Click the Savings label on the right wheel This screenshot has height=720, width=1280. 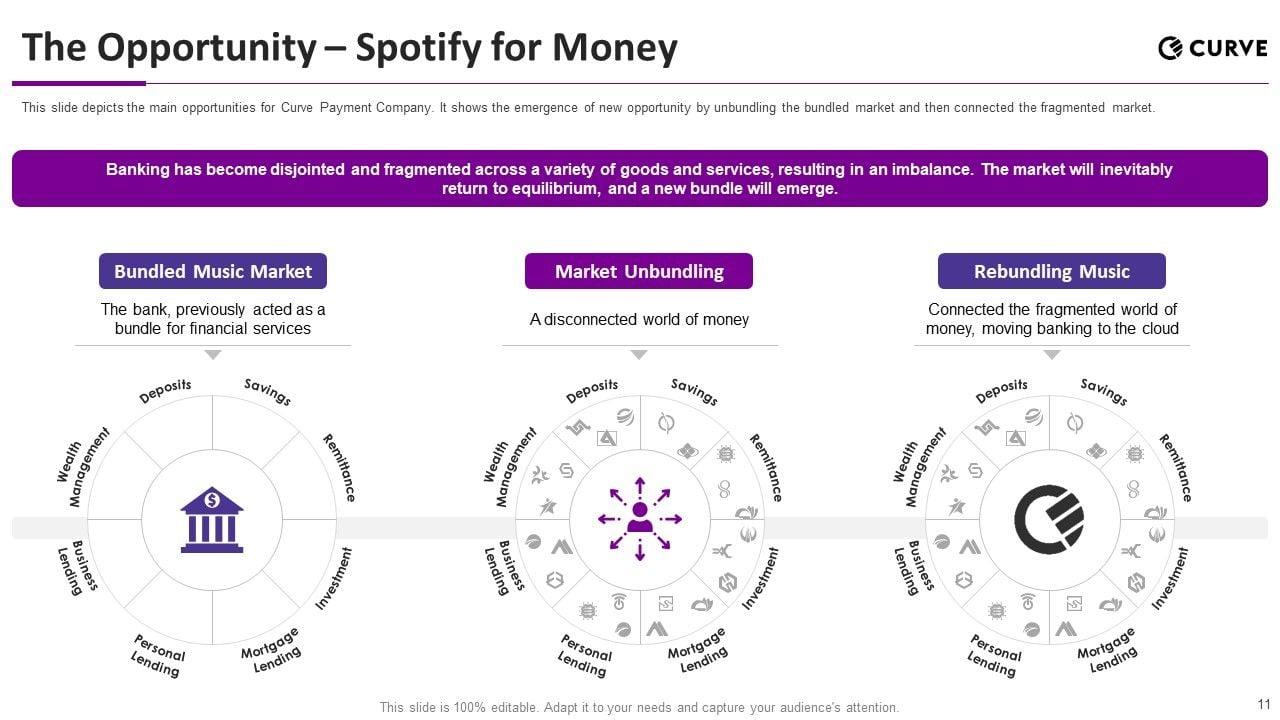point(1103,391)
